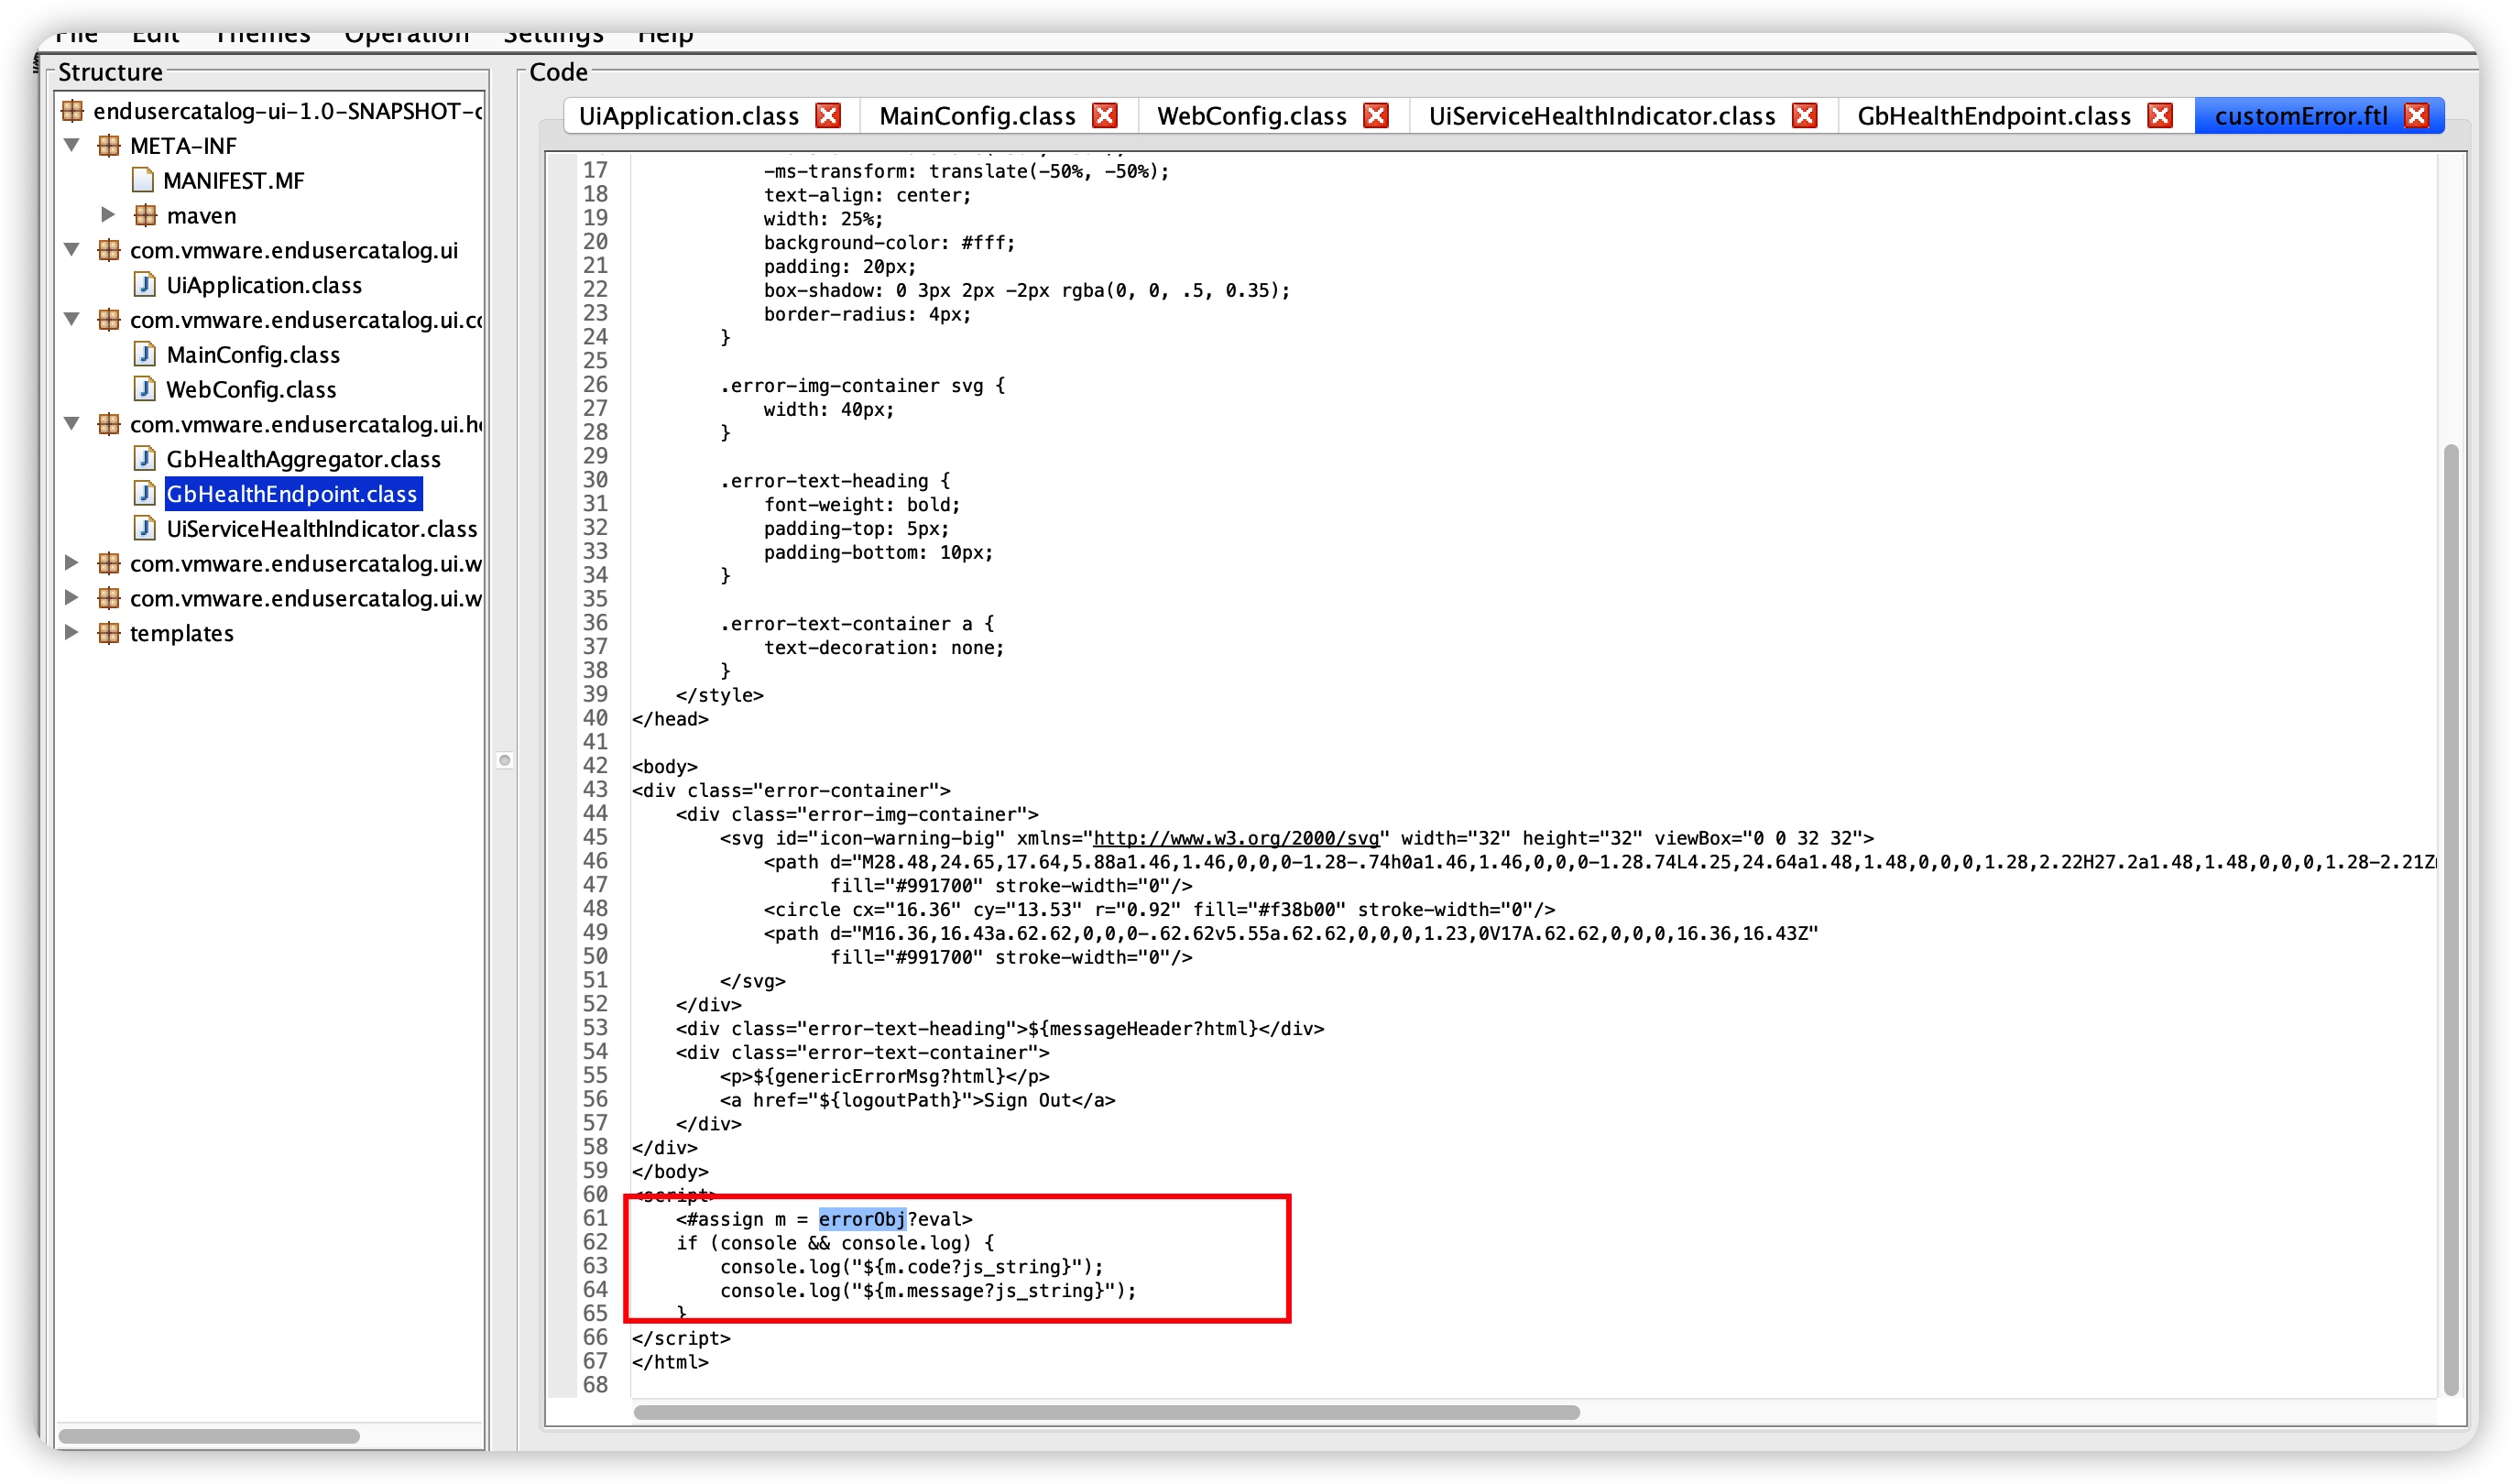
Task: Switch to the UiServiceHealthIndicator.class tab
Action: (1601, 116)
